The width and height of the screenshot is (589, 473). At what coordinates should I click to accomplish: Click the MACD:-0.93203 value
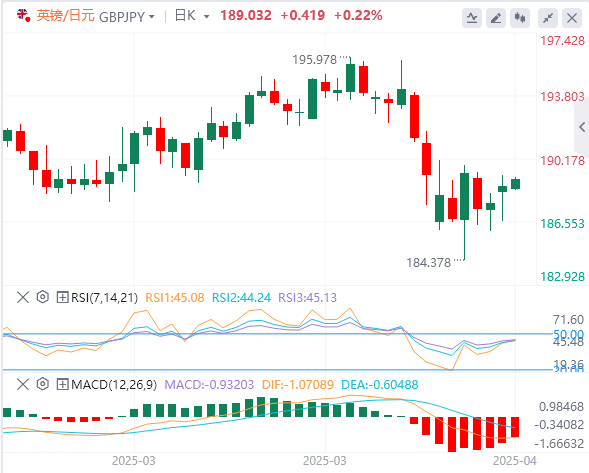click(x=209, y=385)
